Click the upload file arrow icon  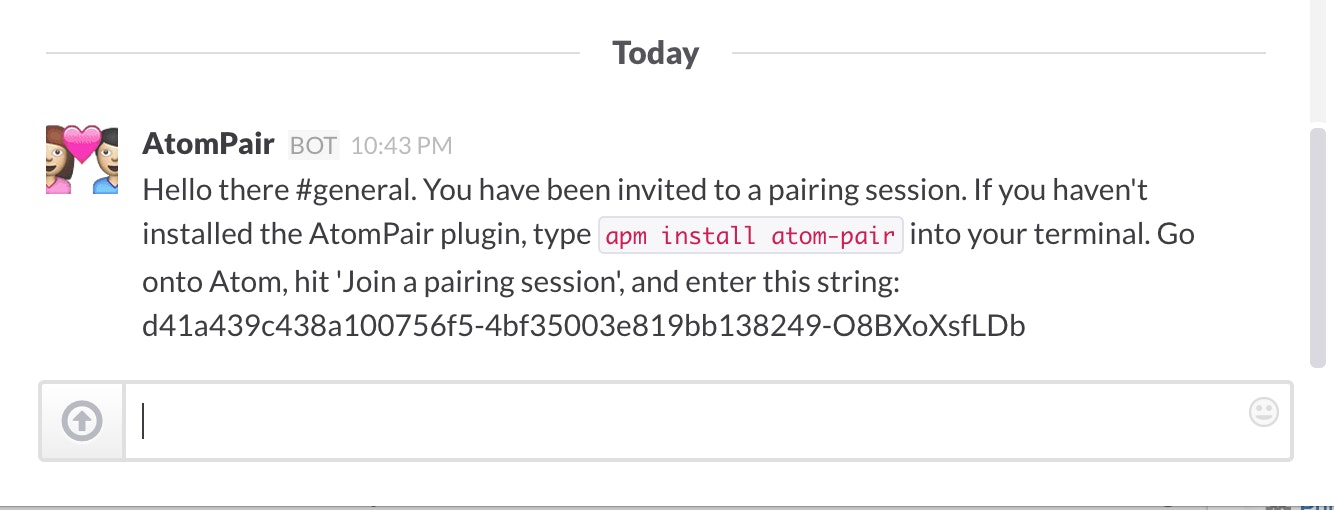click(x=82, y=421)
